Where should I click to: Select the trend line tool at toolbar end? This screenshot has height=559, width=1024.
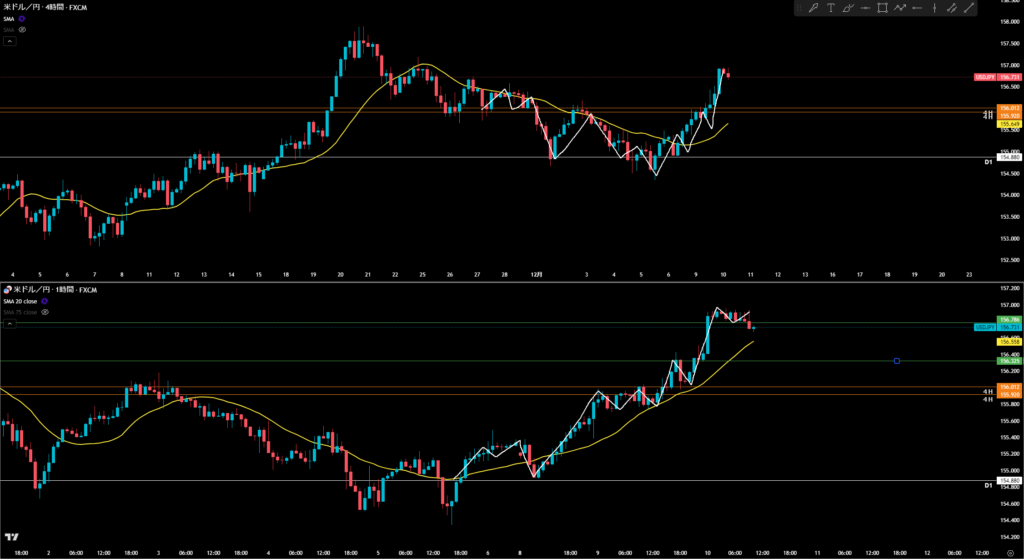[968, 9]
